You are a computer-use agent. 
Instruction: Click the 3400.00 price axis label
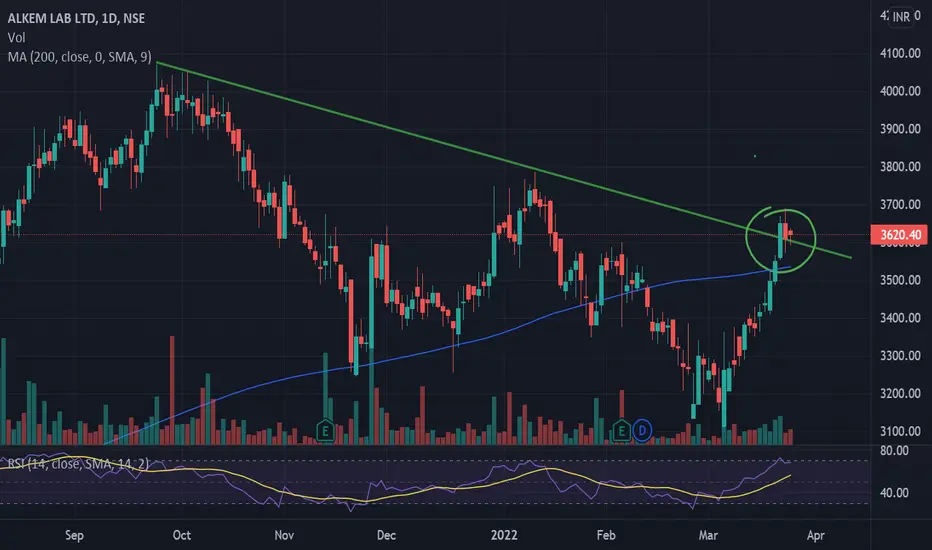(x=900, y=318)
